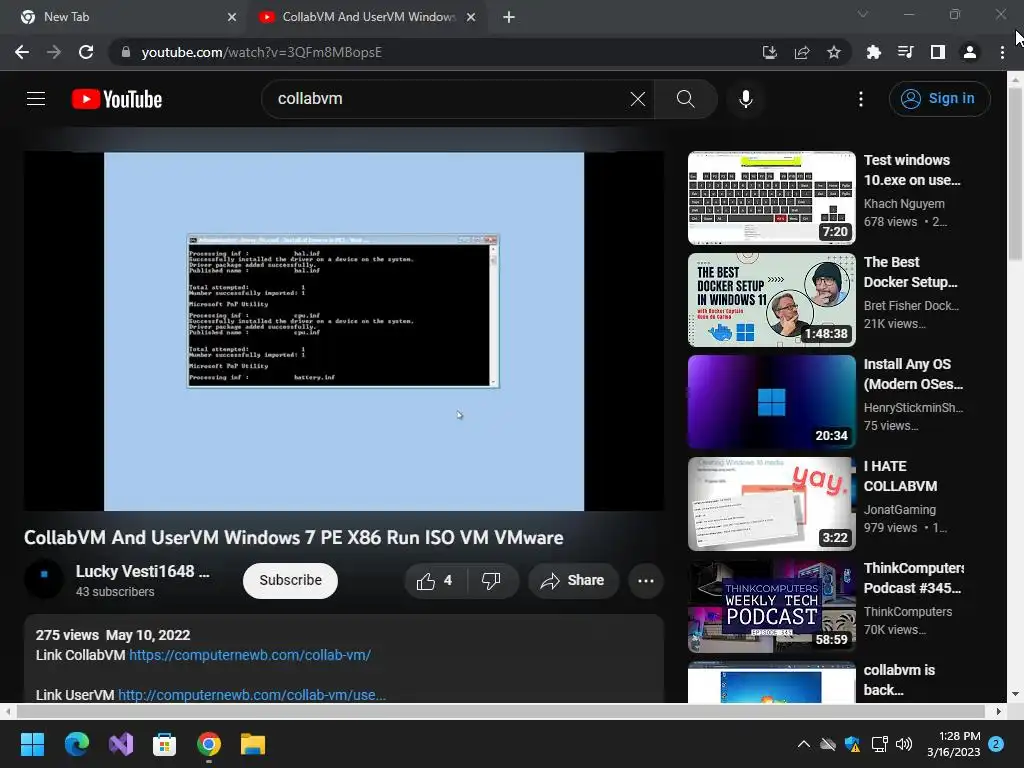
Task: Open 'Test windows 10.exe' video thumbnail
Action: pyautogui.click(x=771, y=198)
